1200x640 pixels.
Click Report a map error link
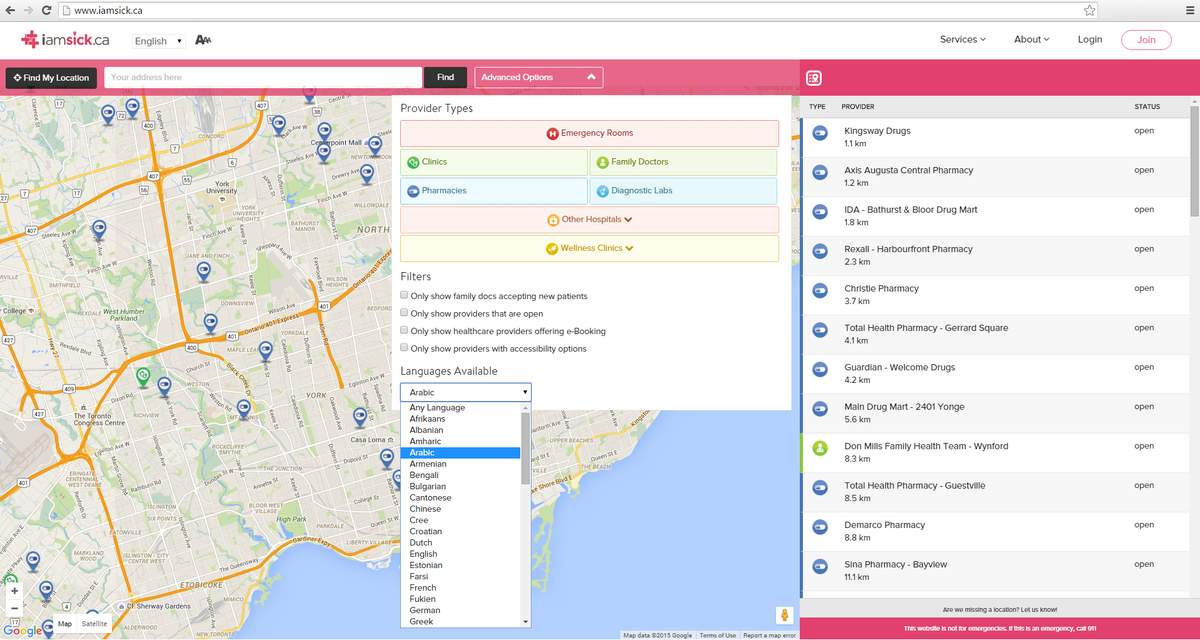(x=769, y=635)
